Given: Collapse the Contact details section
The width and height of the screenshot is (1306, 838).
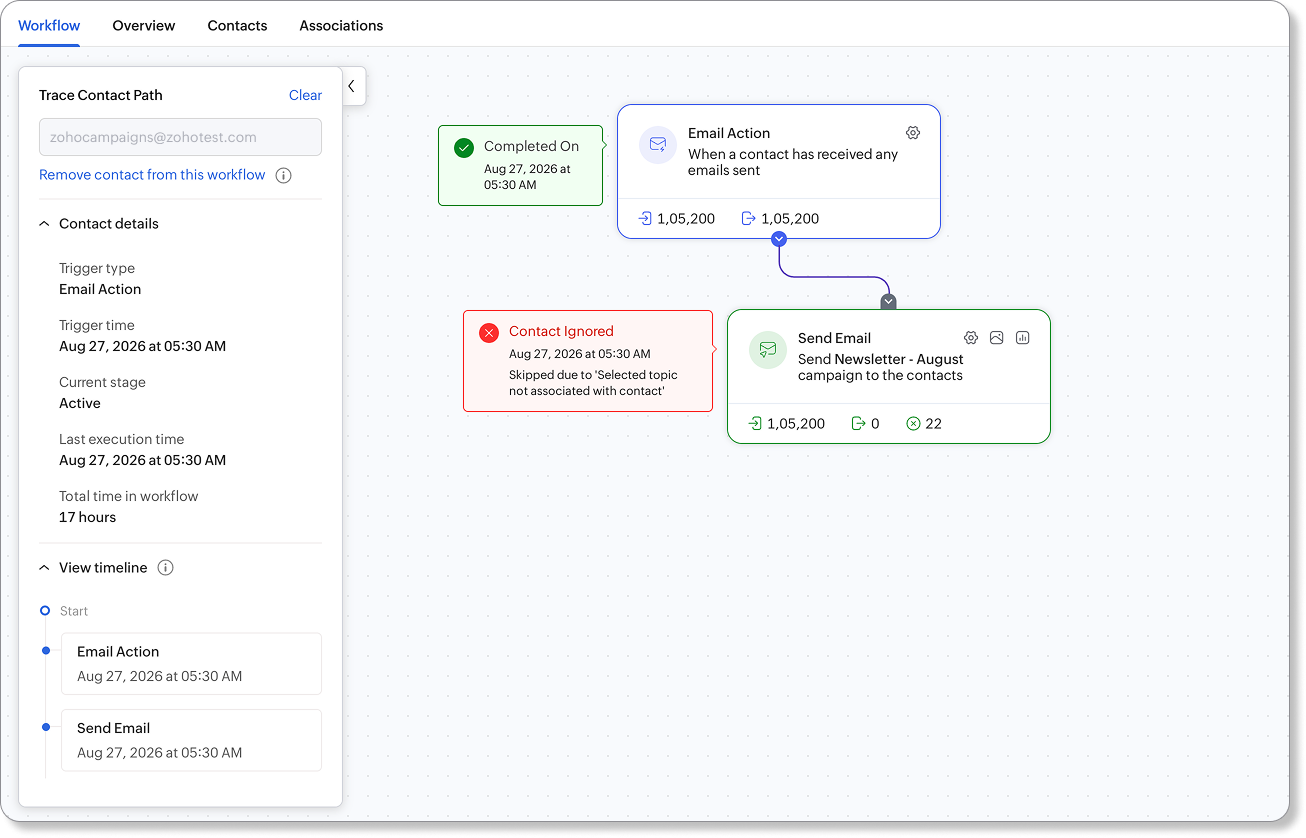Looking at the screenshot, I should [44, 224].
